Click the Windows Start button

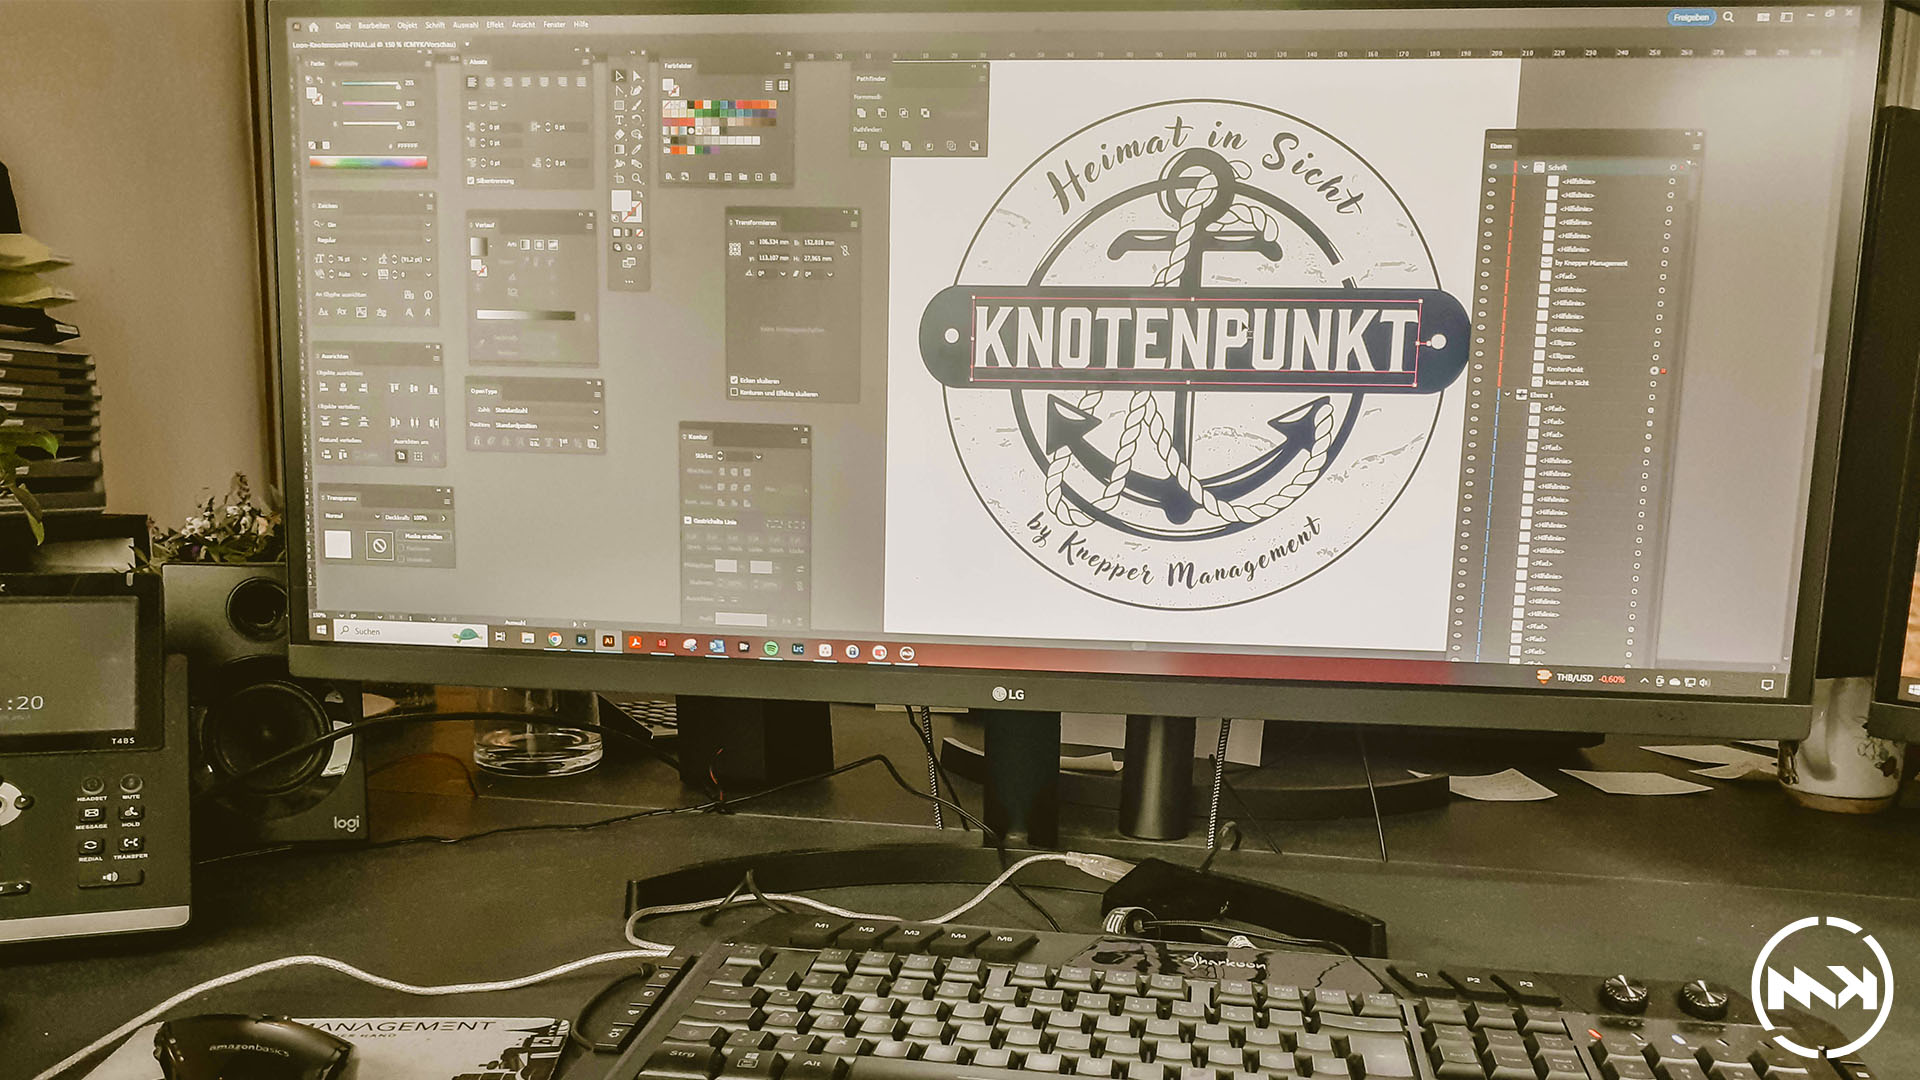coord(321,630)
